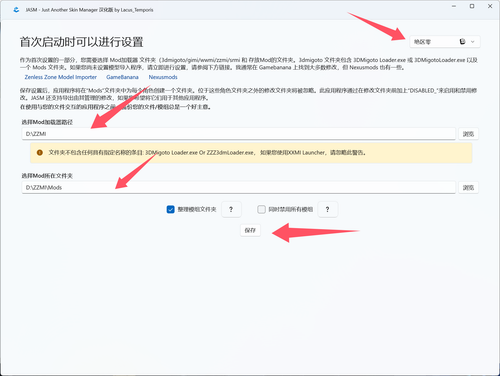Open the Zenless Zone Model Importer link
This screenshot has height=376, width=500.
click(60, 77)
